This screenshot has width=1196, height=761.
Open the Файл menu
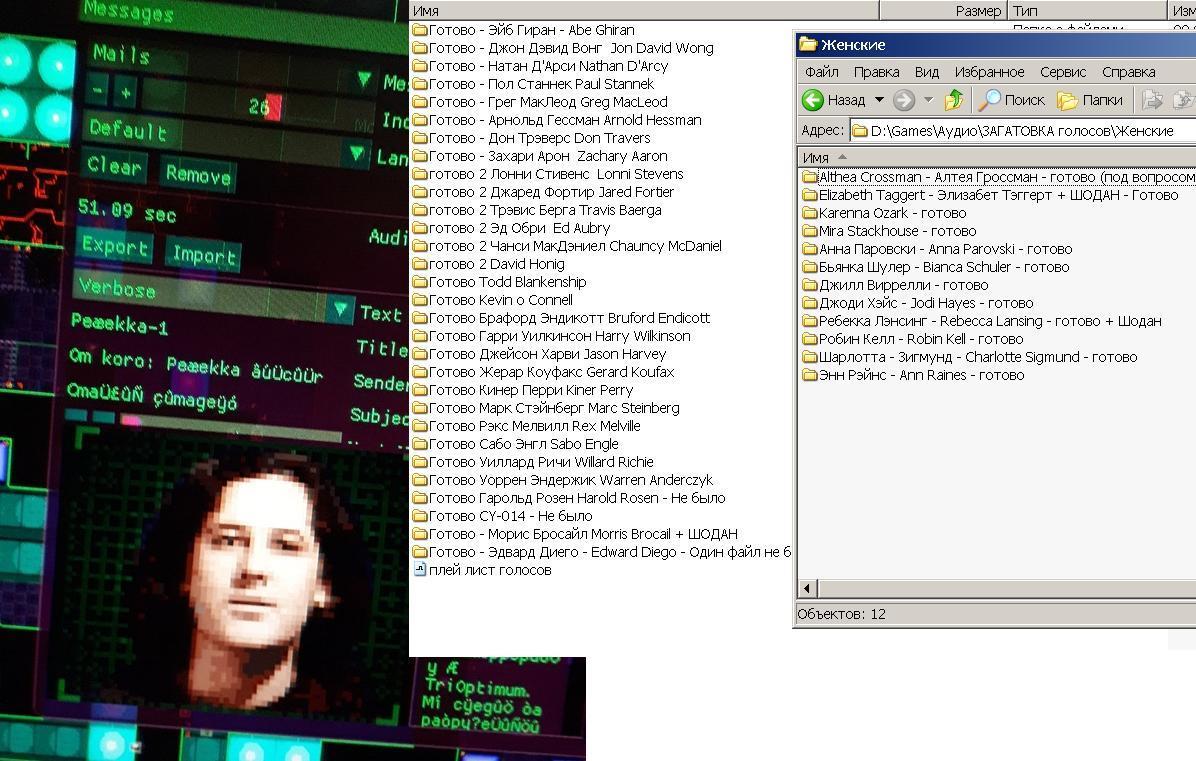coord(821,72)
